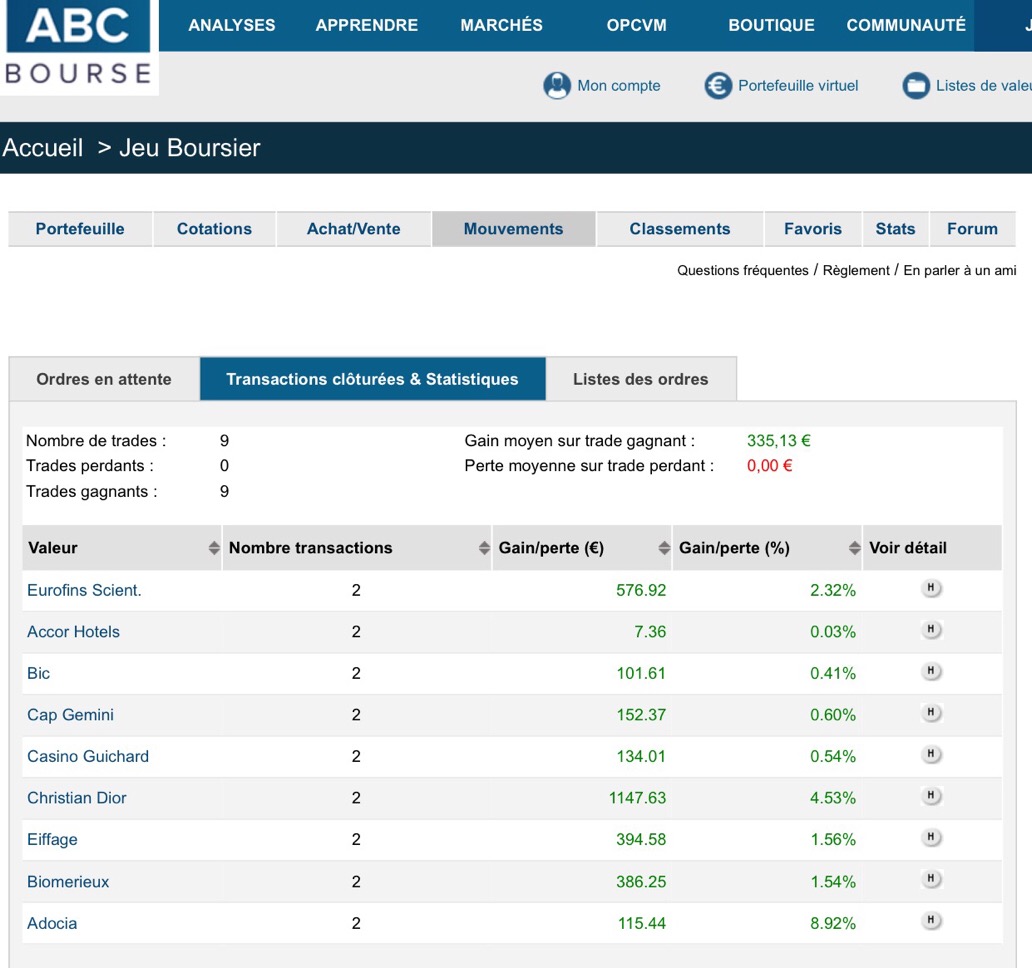Image resolution: width=1032 pixels, height=968 pixels.
Task: View detail icon for Accor Hotels
Action: 931,629
